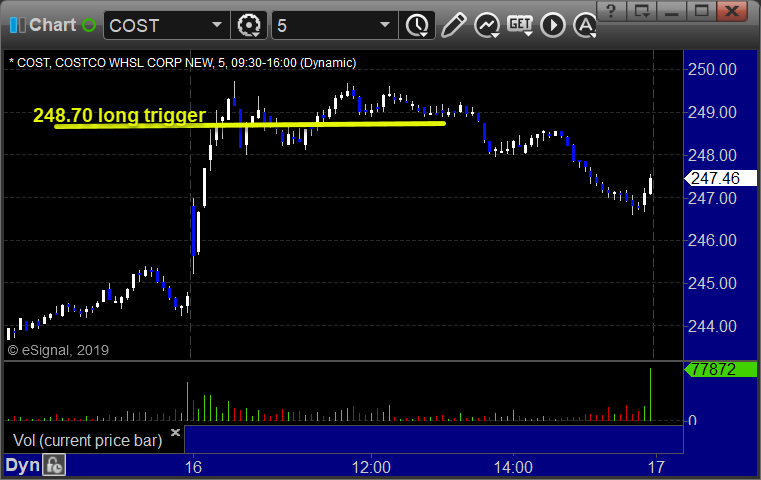Open the studies chart-line icon
761x480 pixels.
487,25
